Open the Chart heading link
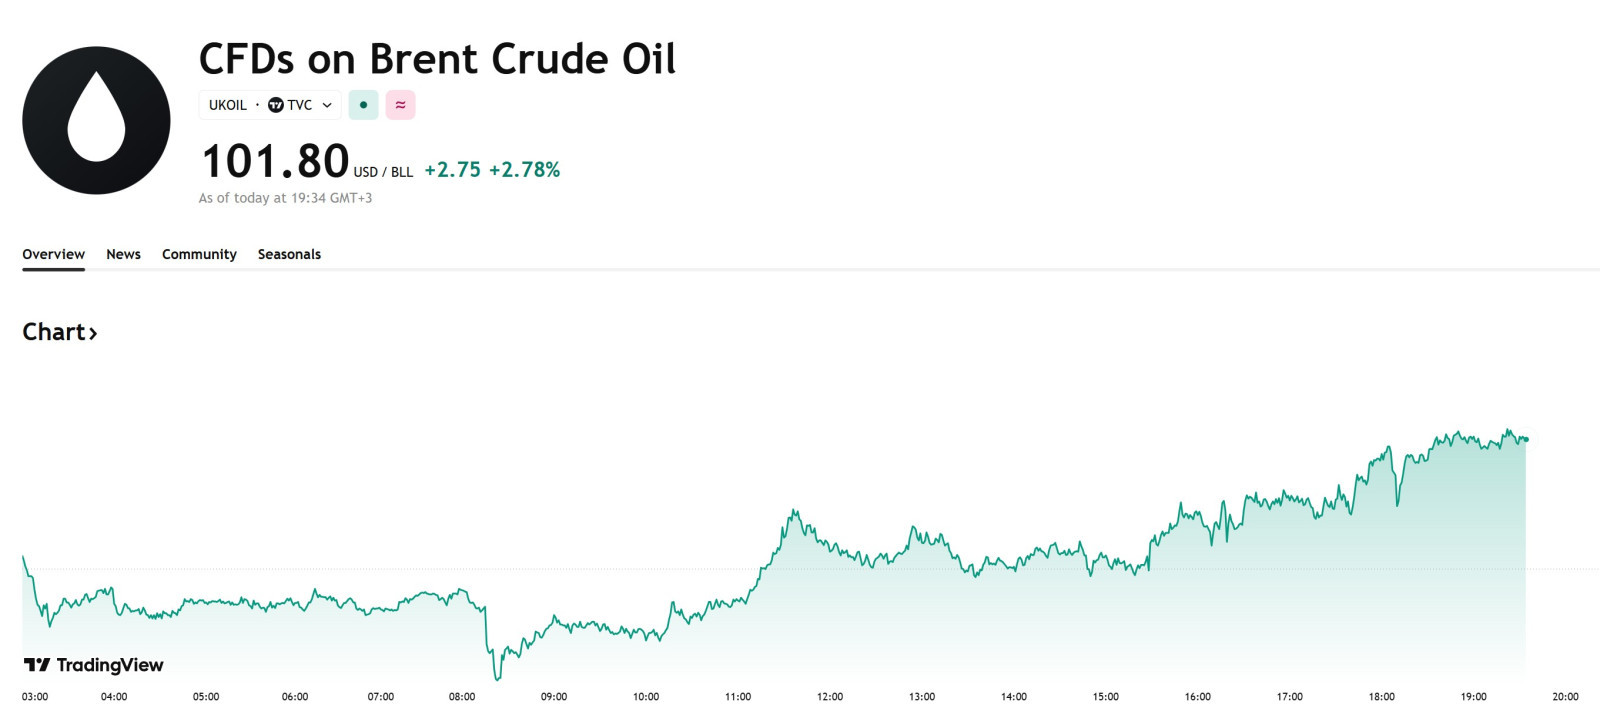 click(x=54, y=332)
